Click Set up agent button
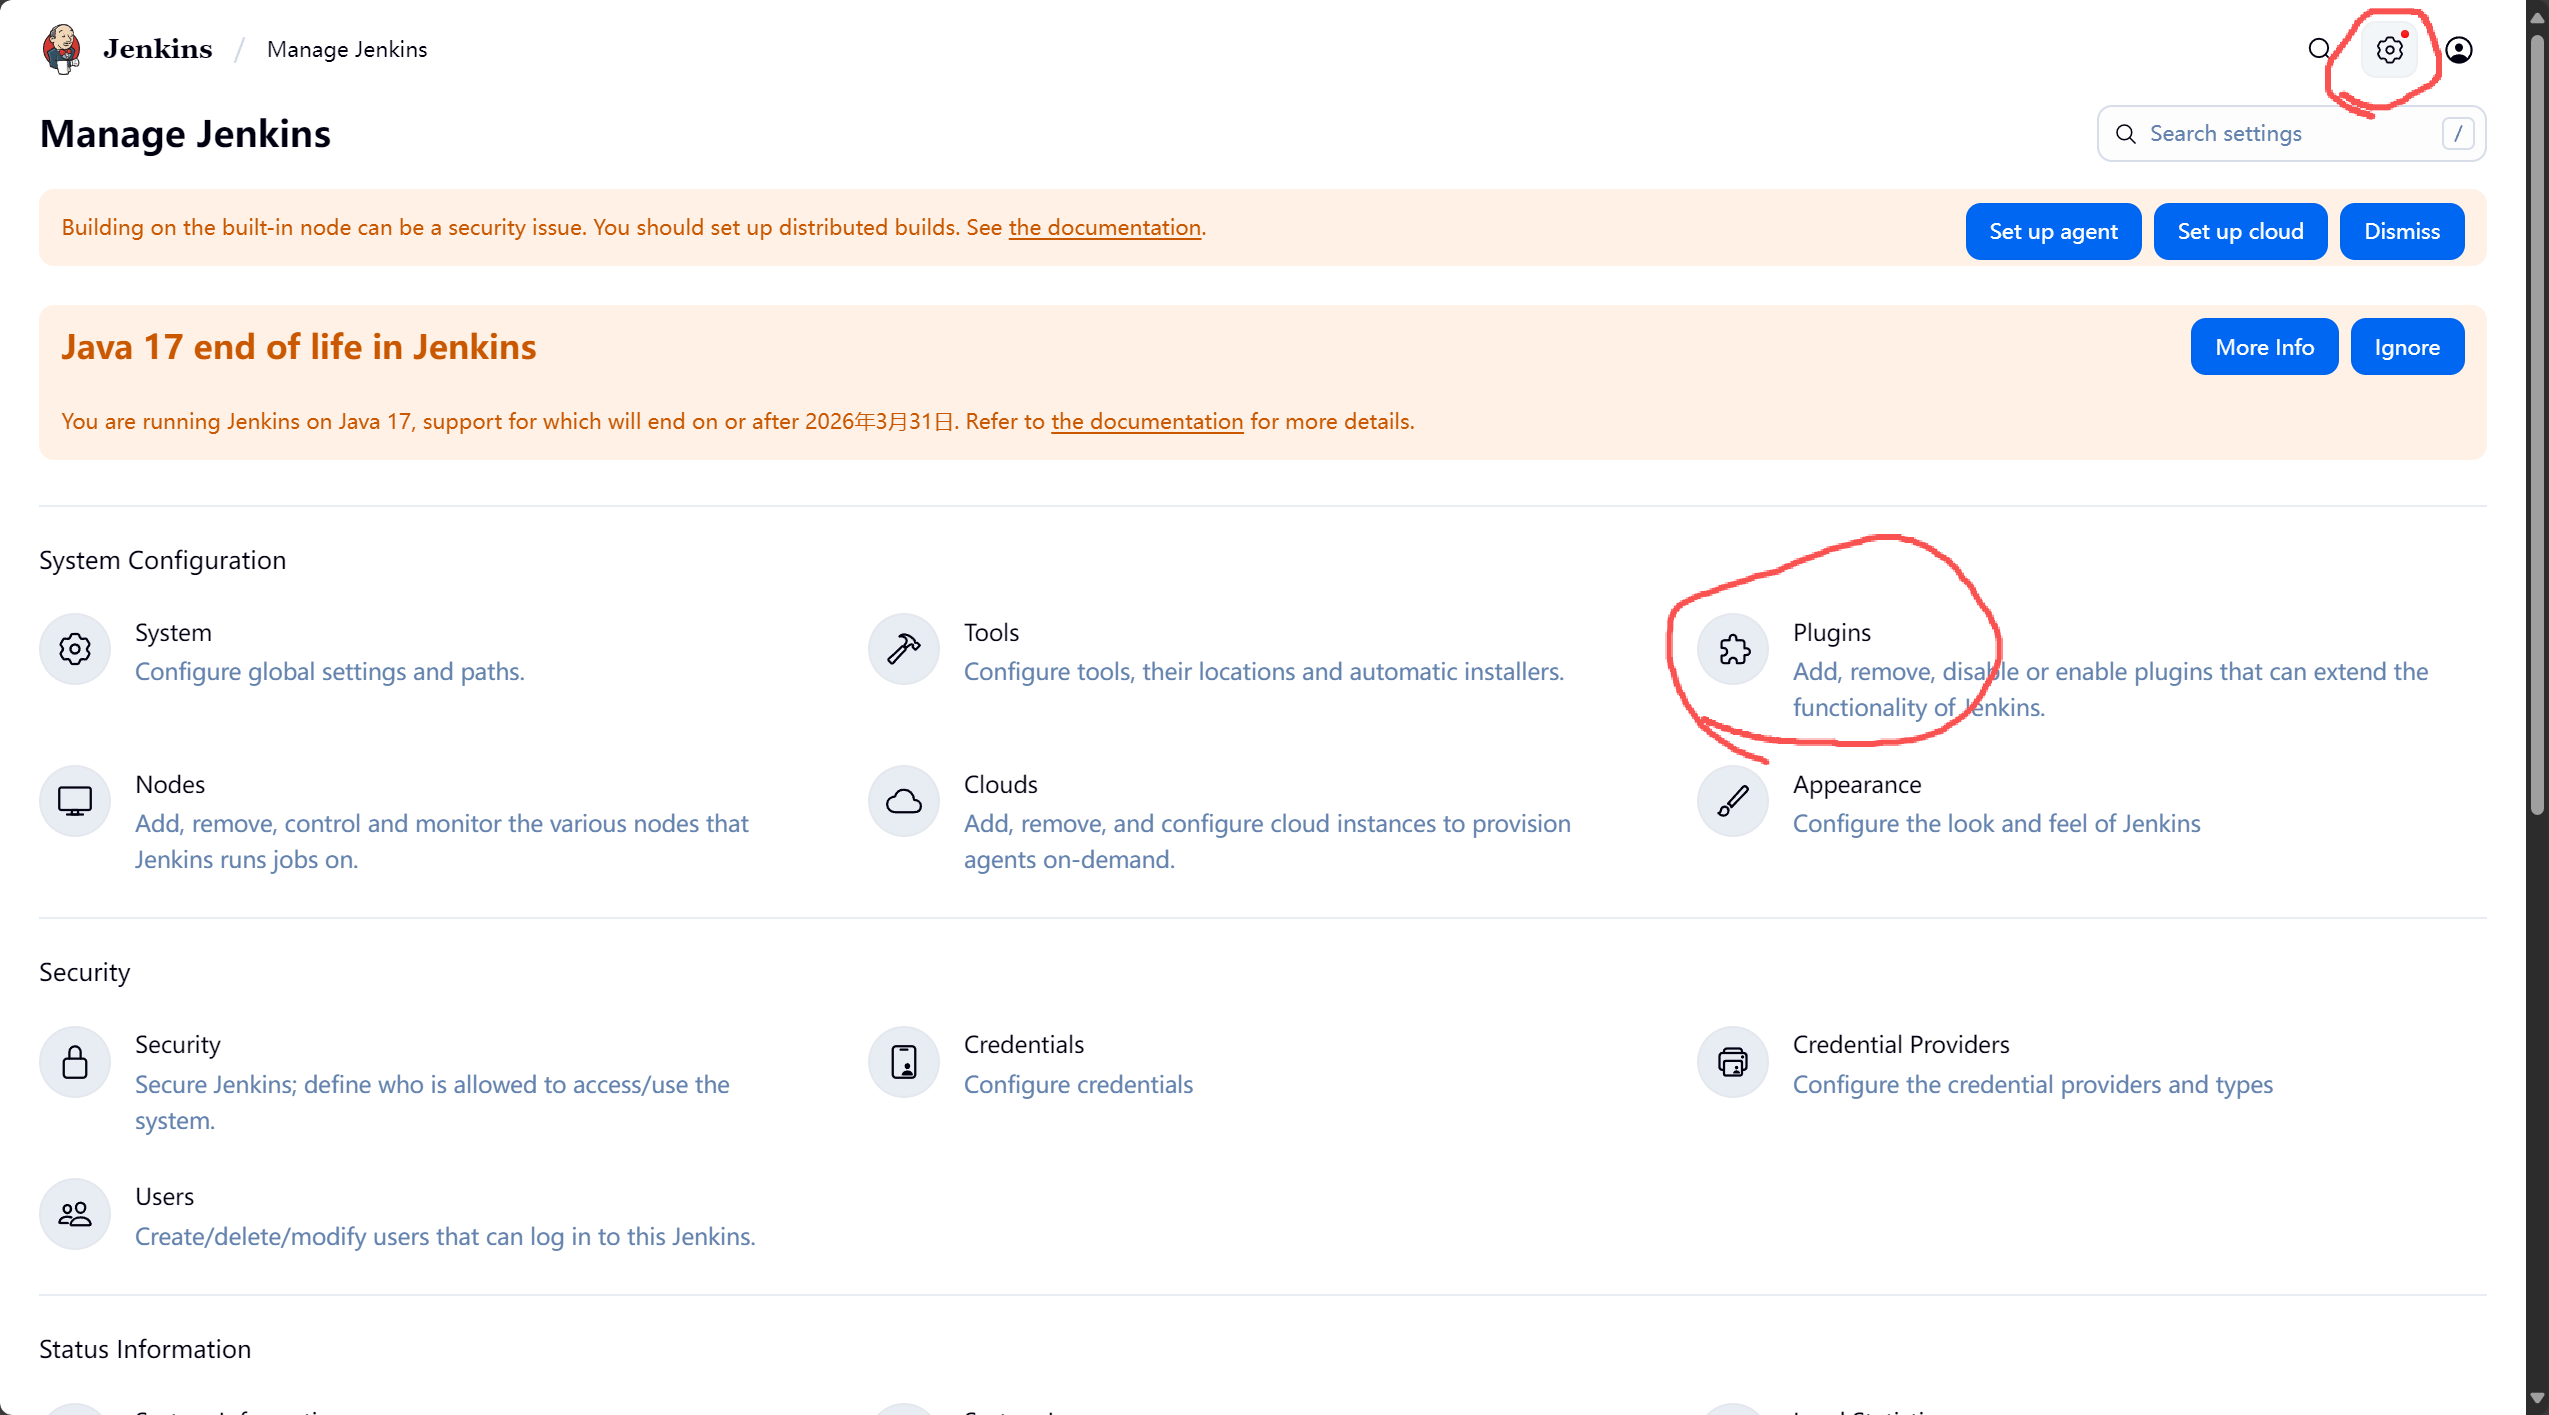 [2053, 231]
